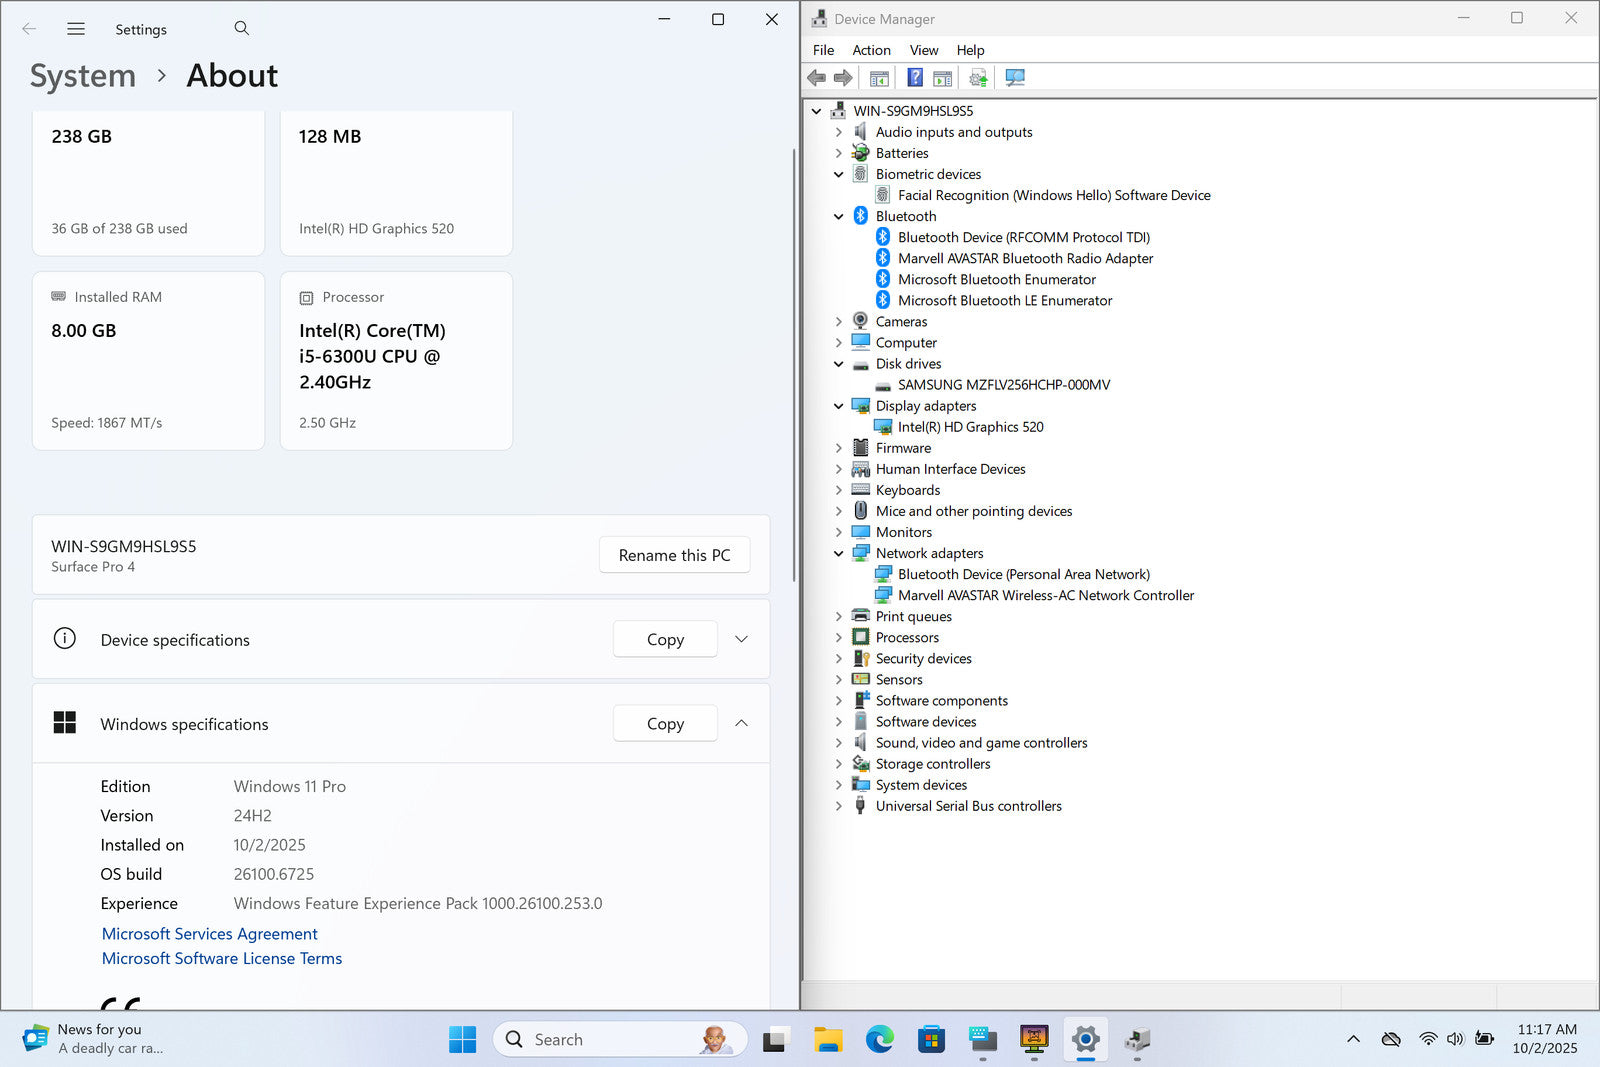Open the Microsoft Software License Terms link

(222, 958)
